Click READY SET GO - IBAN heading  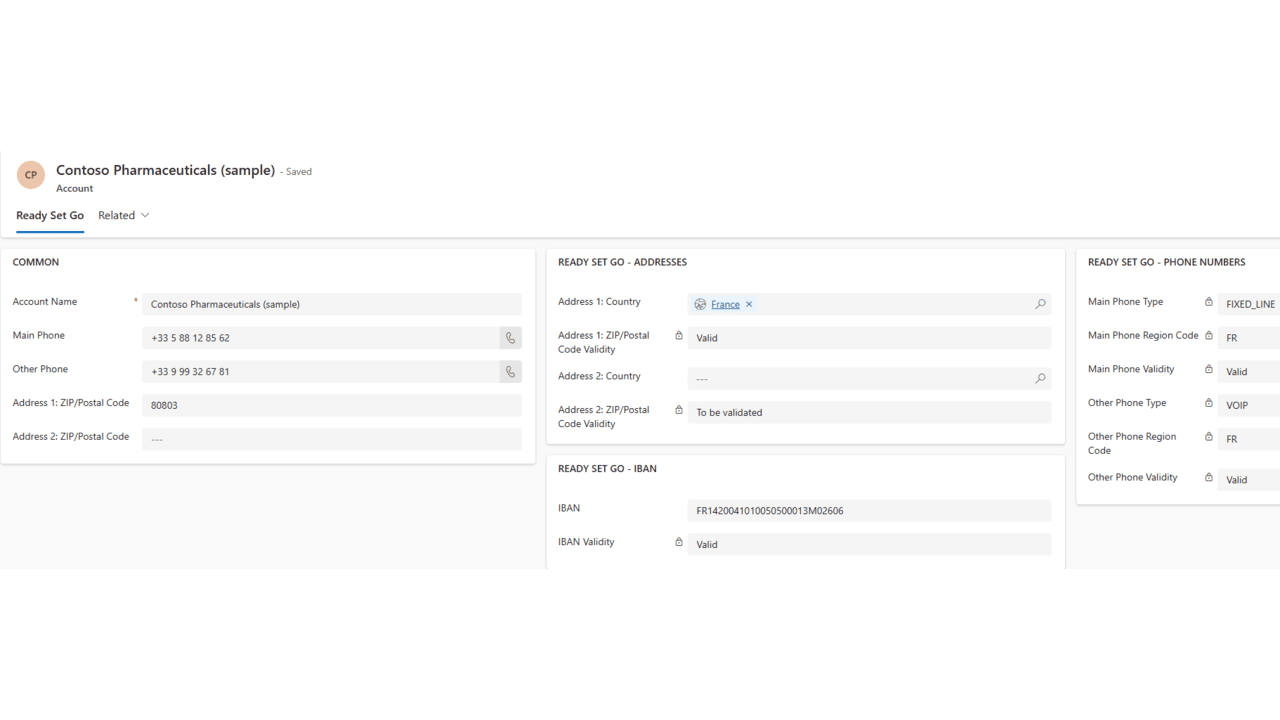(607, 468)
